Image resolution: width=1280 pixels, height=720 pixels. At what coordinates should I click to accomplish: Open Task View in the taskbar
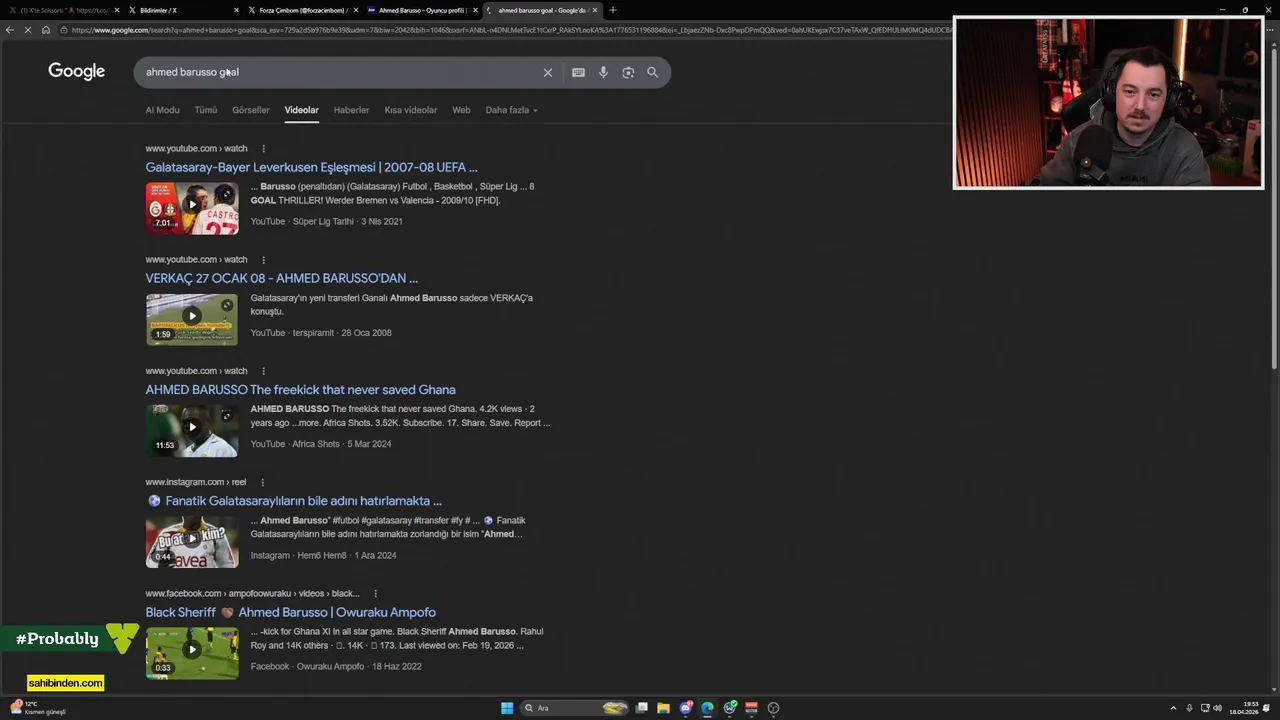[642, 708]
